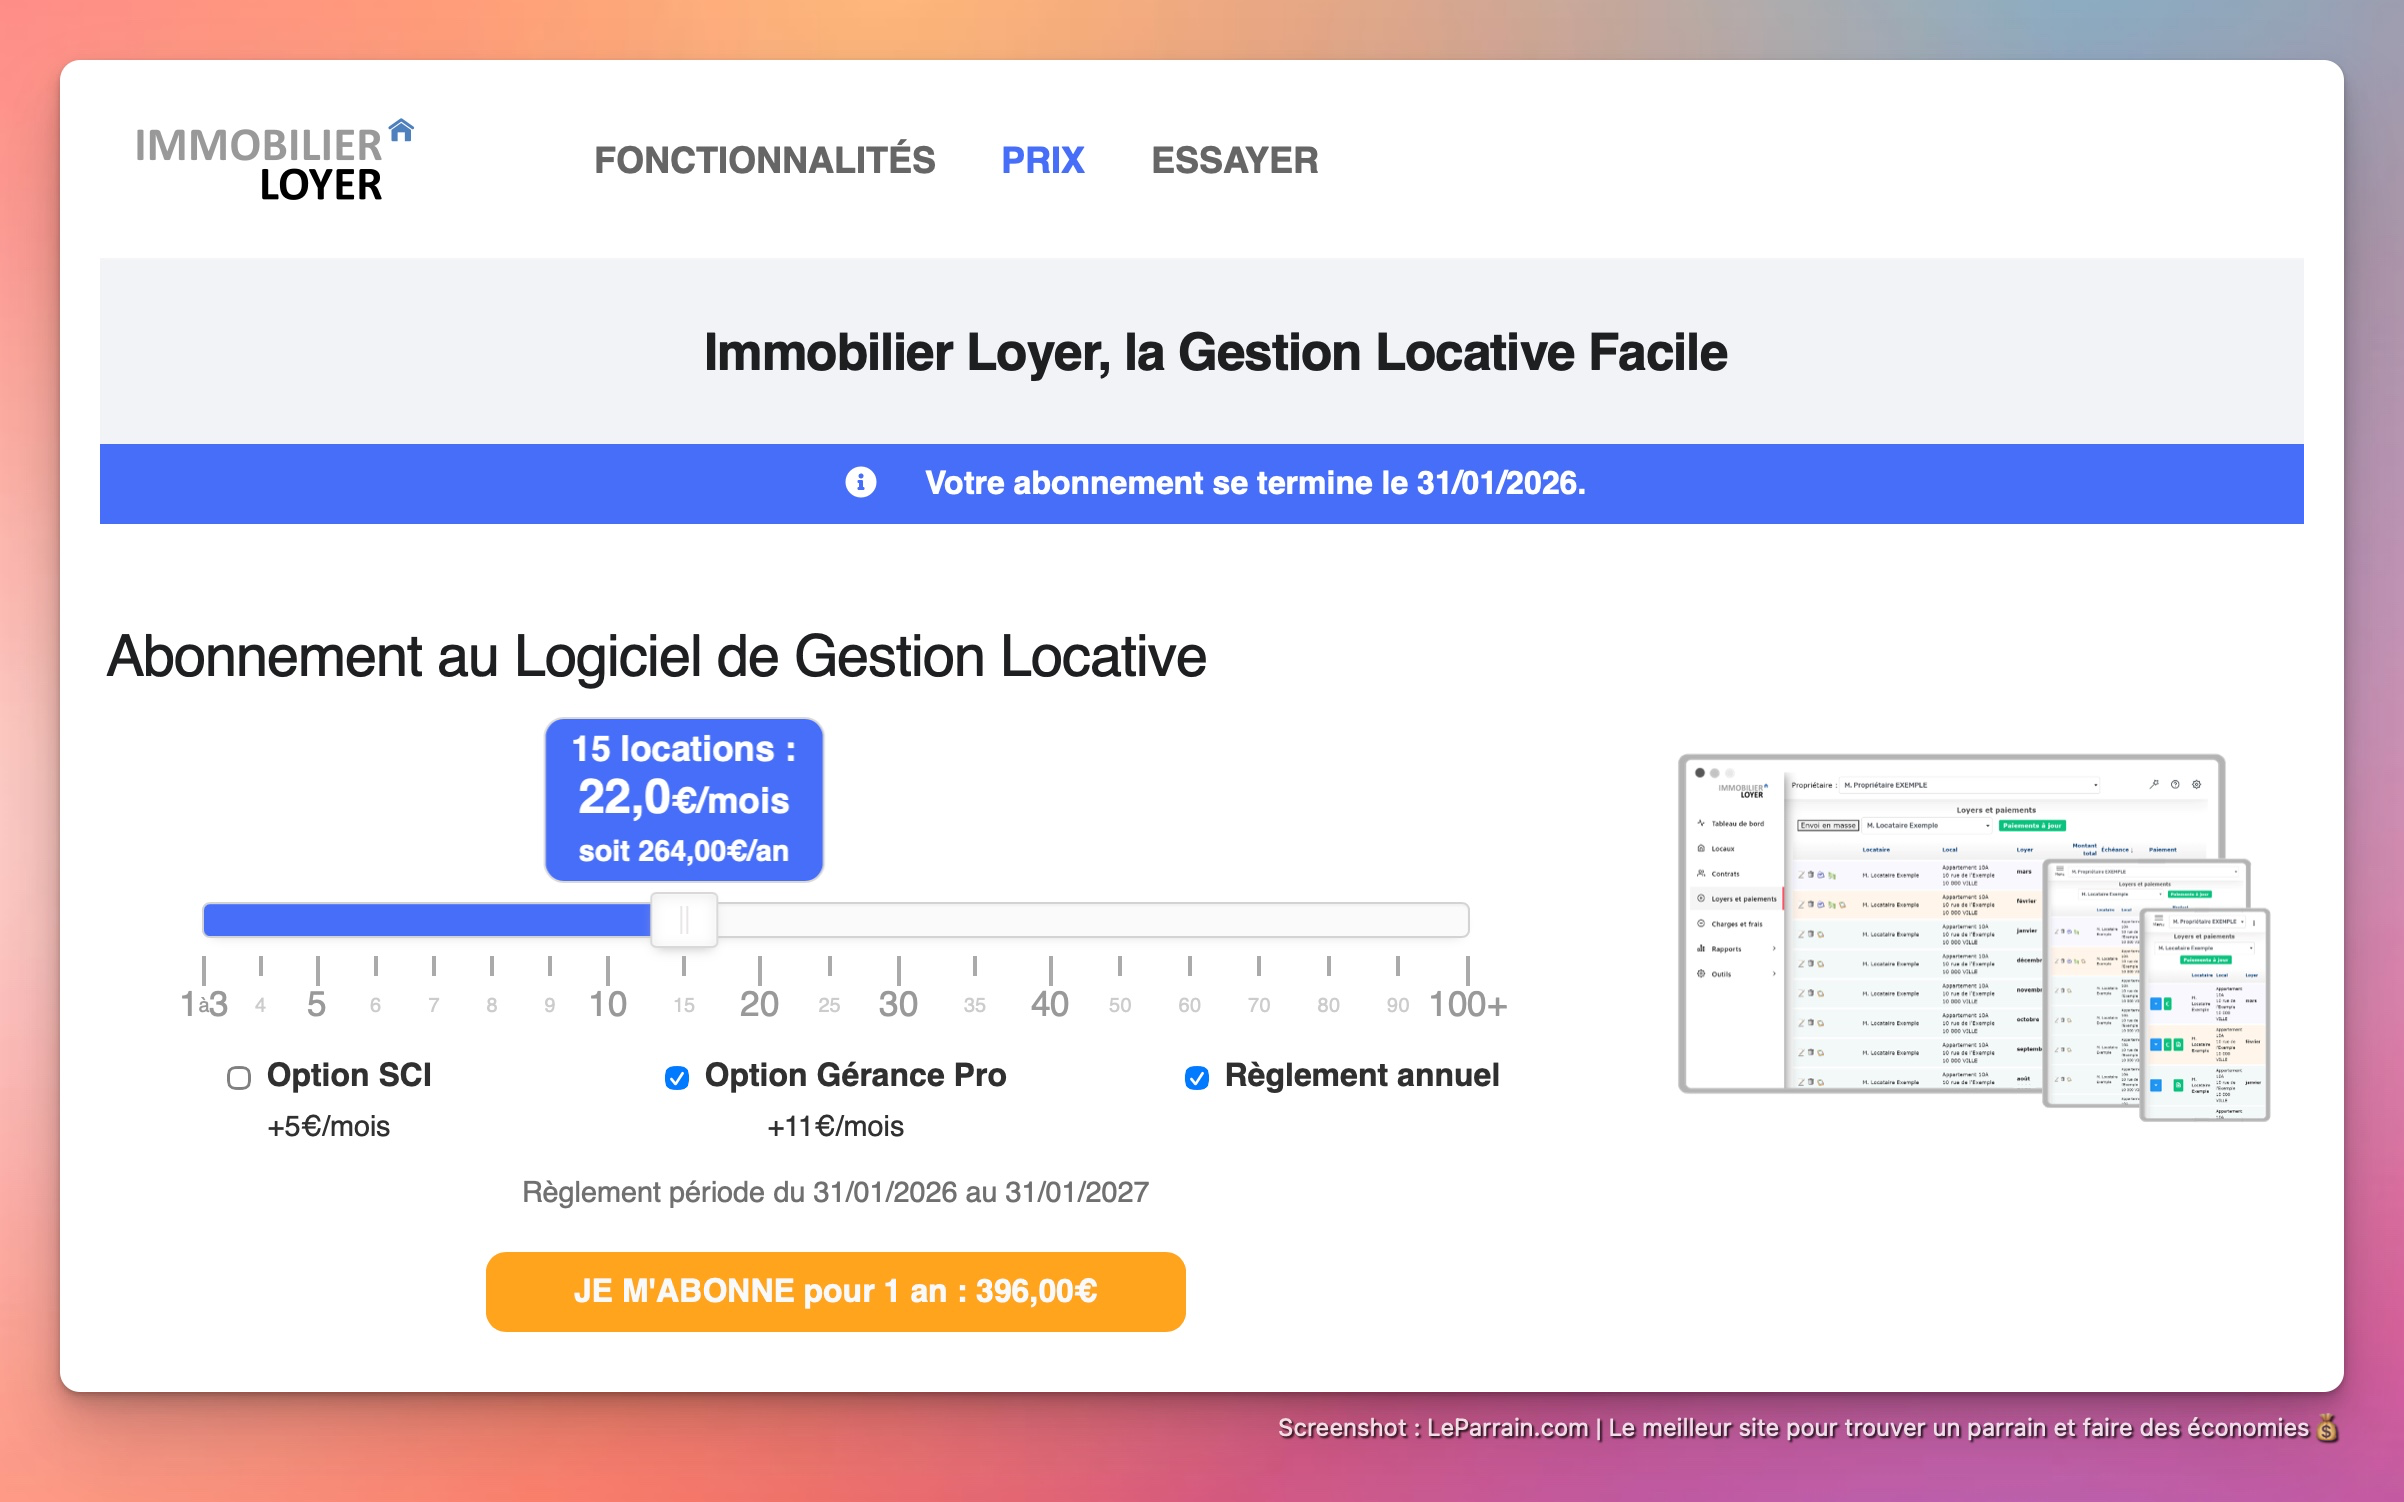The image size is (2404, 1502).
Task: Open the FONCTIONNALITÉS menu item
Action: click(x=764, y=160)
